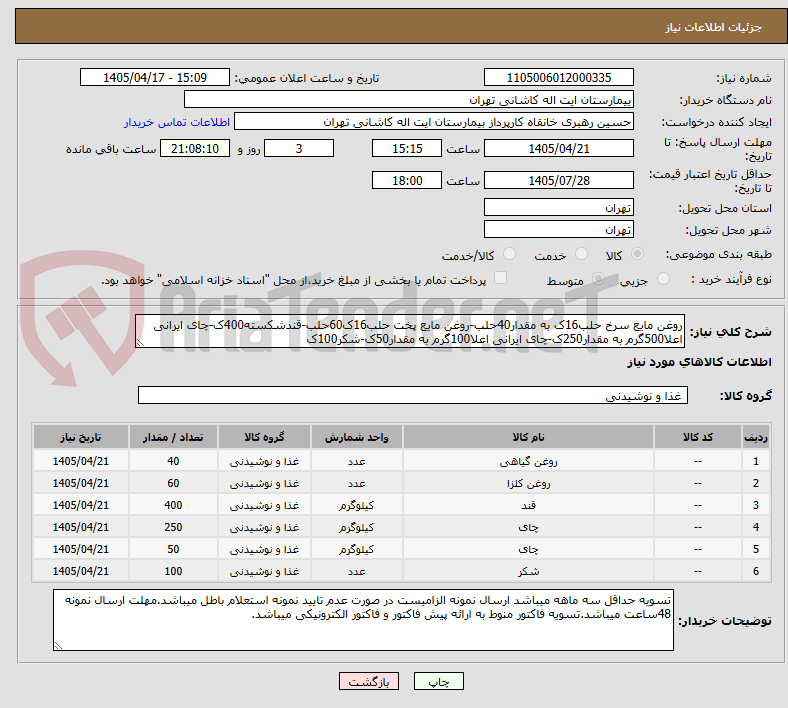
Task: Click item name قند
Action: click(x=528, y=505)
